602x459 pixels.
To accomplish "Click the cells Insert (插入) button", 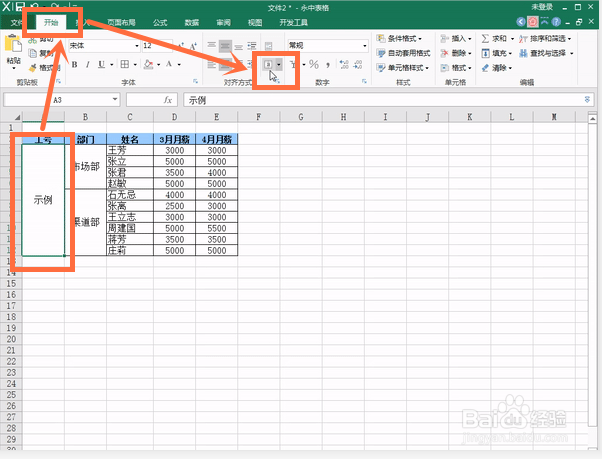I will point(456,38).
